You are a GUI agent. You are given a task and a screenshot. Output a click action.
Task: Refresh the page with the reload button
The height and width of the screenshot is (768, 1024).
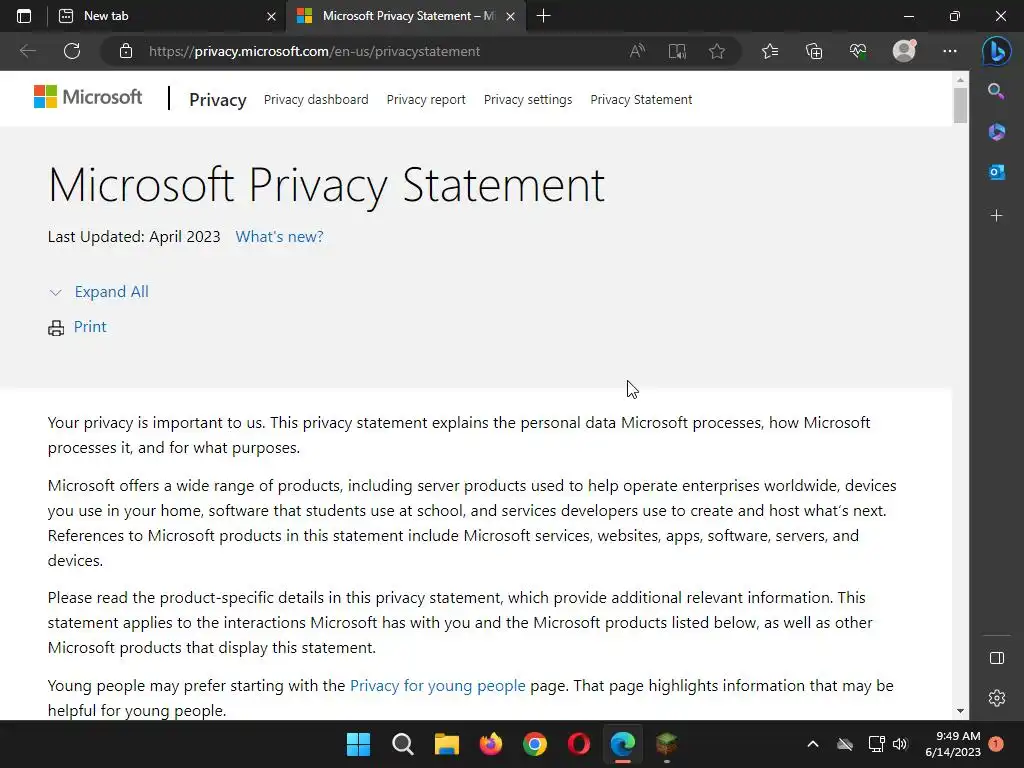point(72,51)
